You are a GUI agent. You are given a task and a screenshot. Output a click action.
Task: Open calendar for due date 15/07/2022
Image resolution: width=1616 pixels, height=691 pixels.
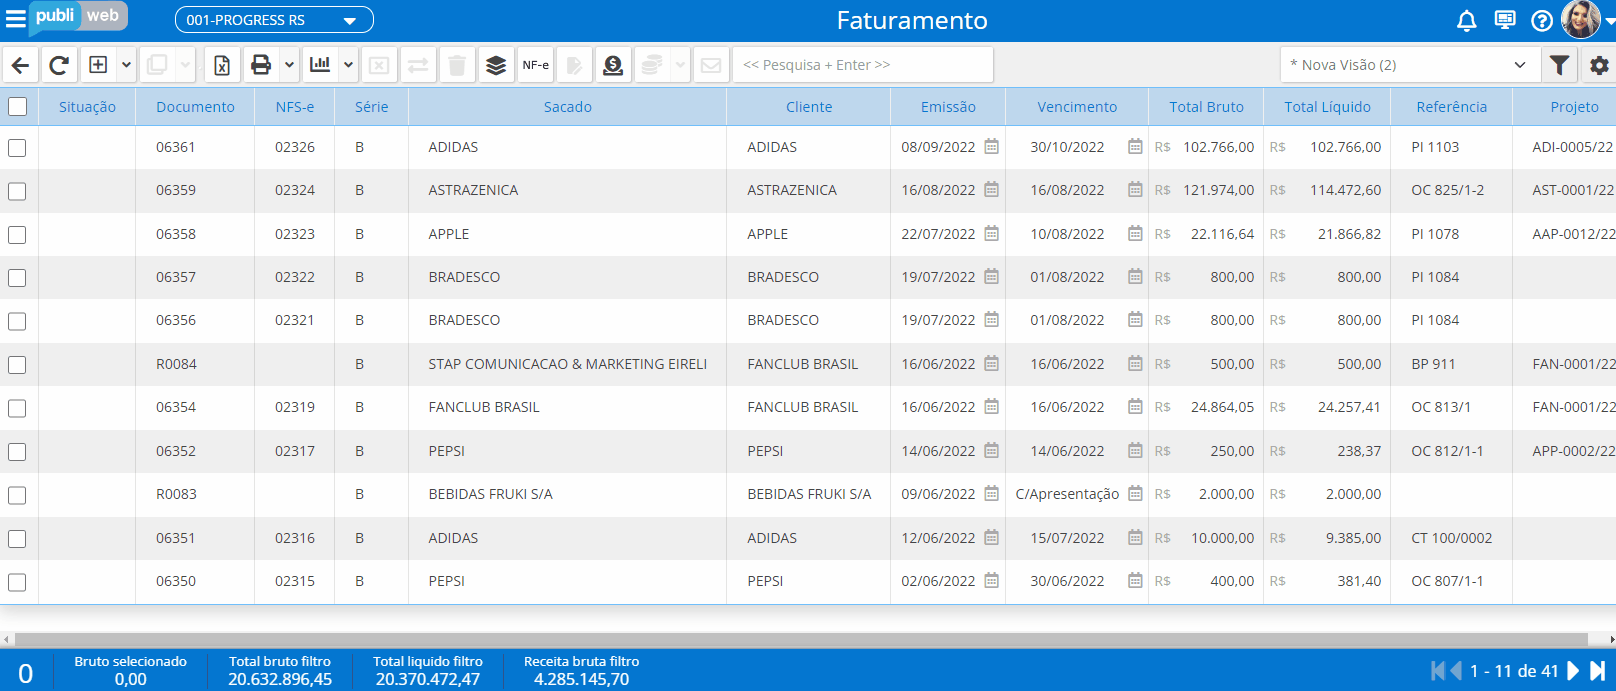pyautogui.click(x=1135, y=537)
